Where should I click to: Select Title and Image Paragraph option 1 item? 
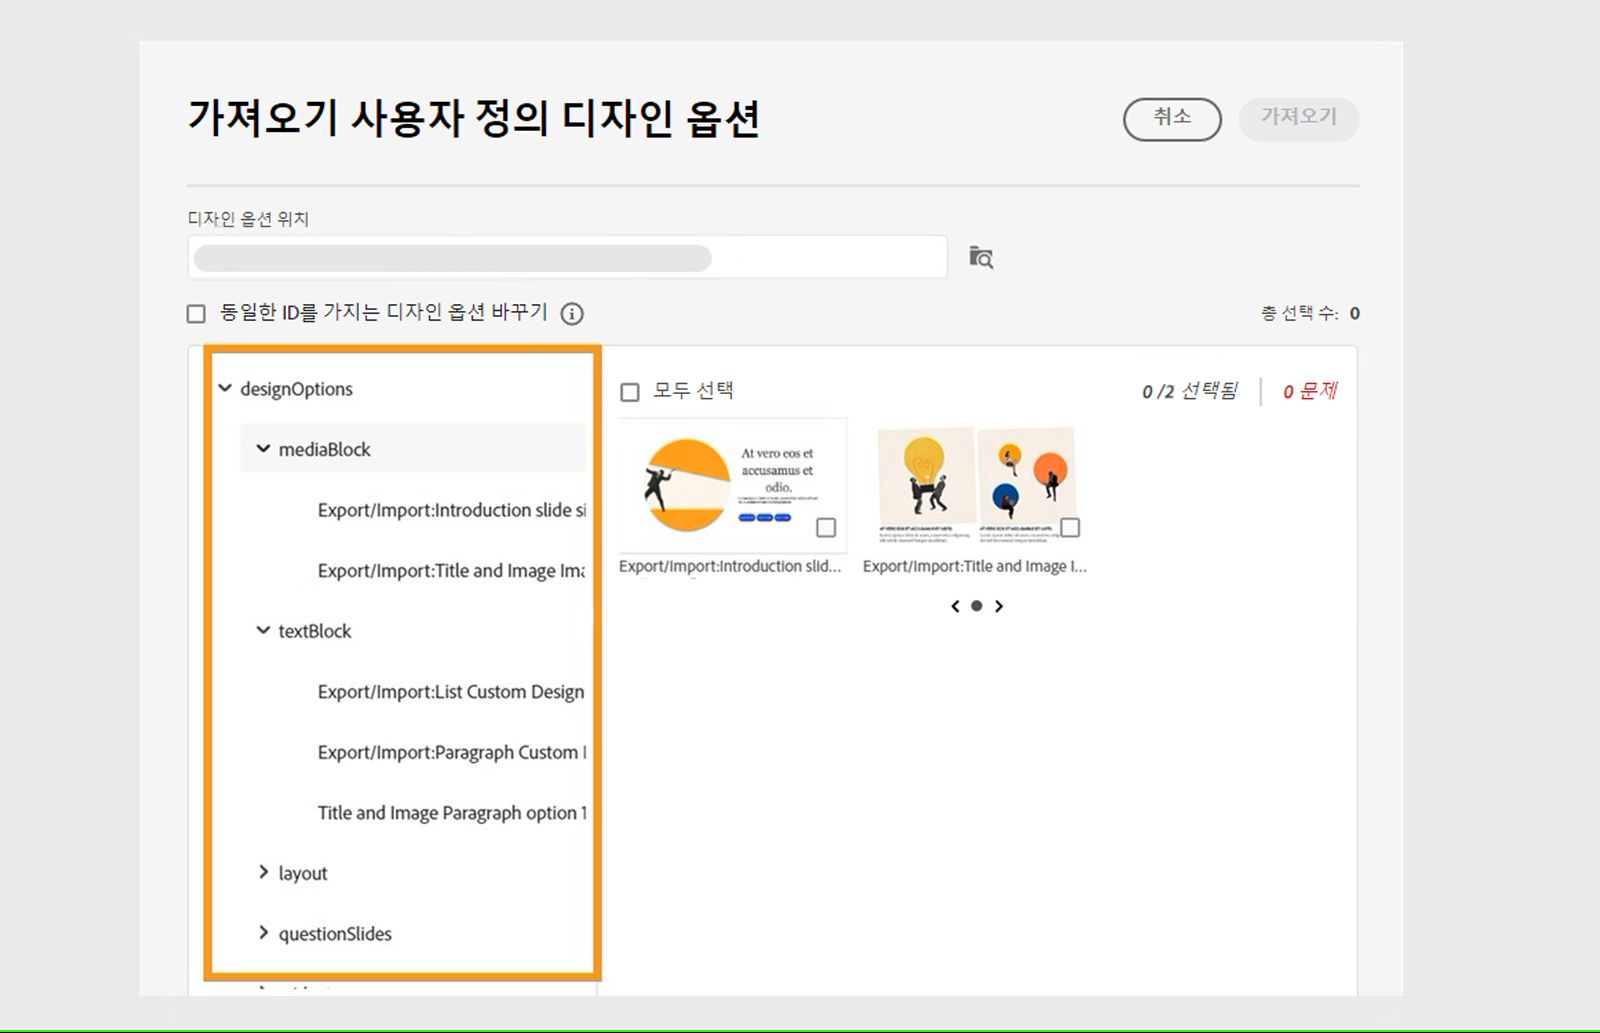[452, 812]
